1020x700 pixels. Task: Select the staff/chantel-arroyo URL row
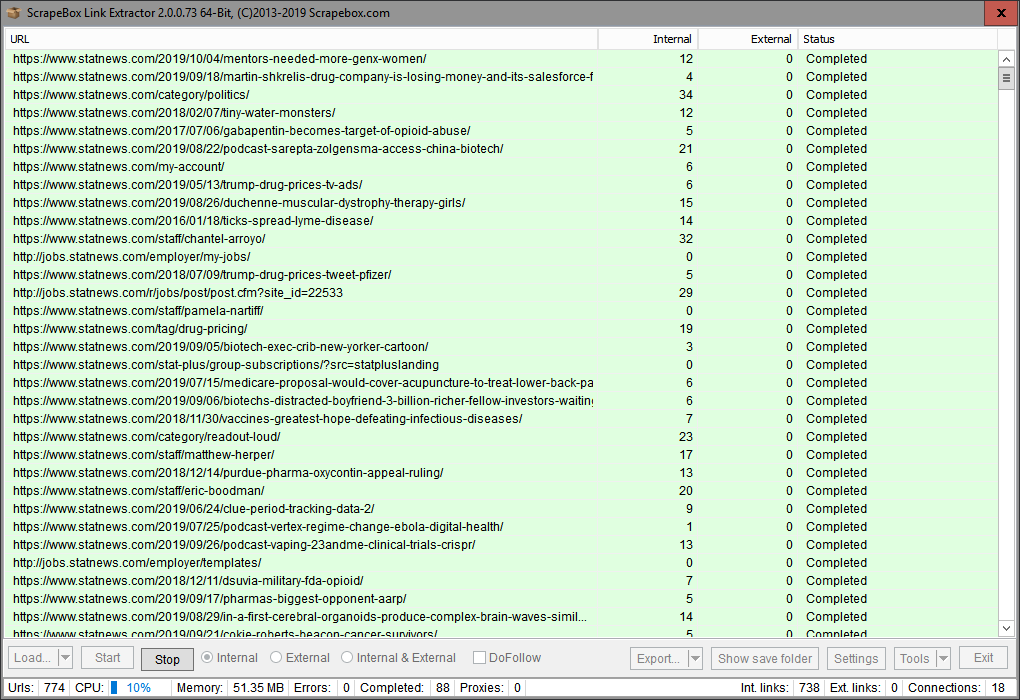click(x=501, y=239)
